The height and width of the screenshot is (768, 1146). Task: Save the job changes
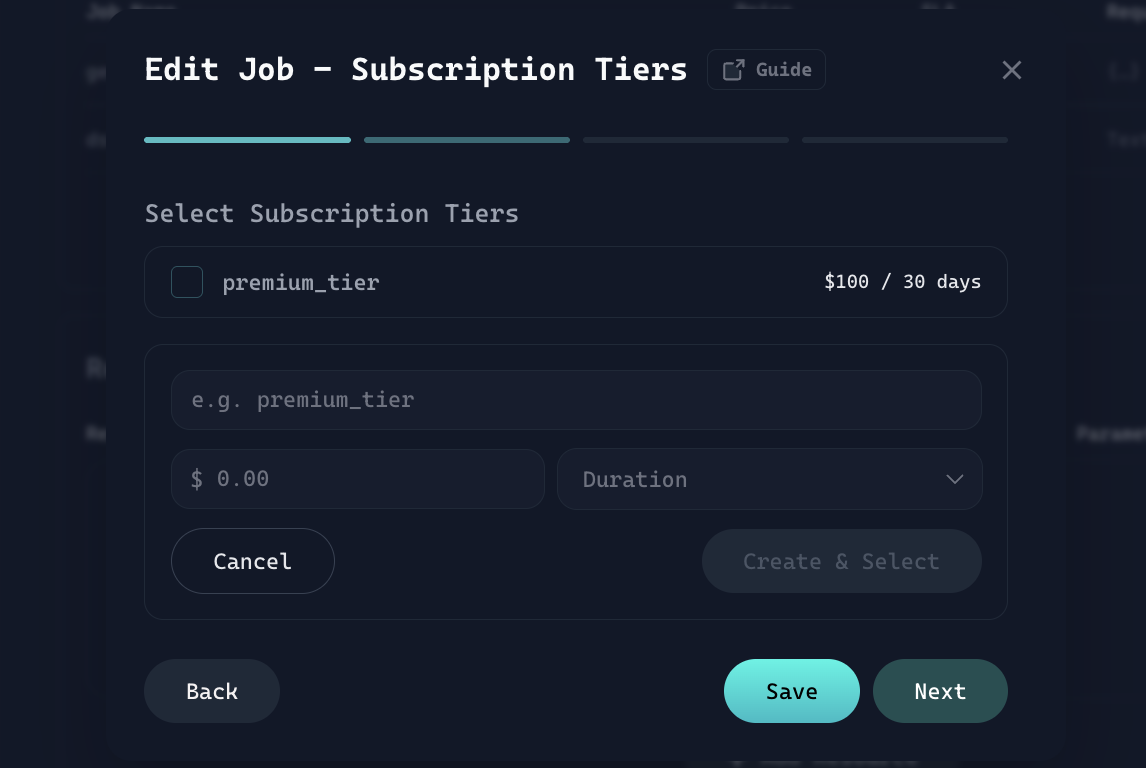click(x=791, y=691)
